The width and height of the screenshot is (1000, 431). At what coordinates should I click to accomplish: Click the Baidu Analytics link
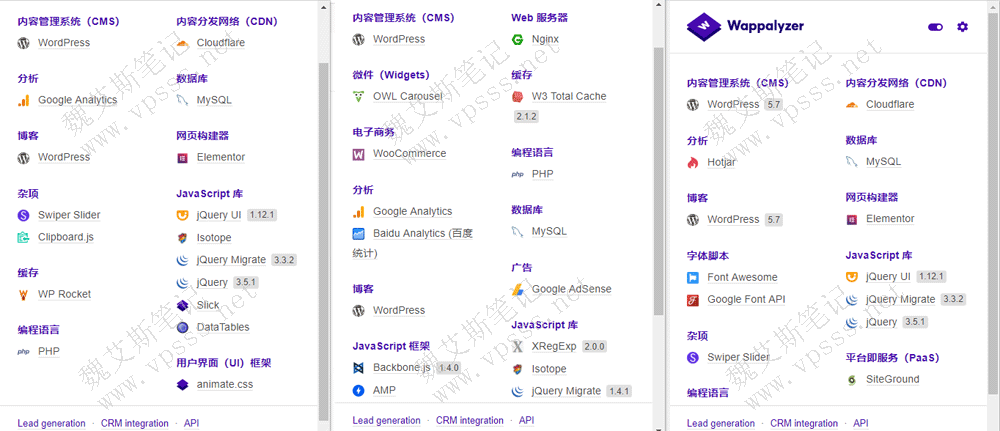click(421, 234)
